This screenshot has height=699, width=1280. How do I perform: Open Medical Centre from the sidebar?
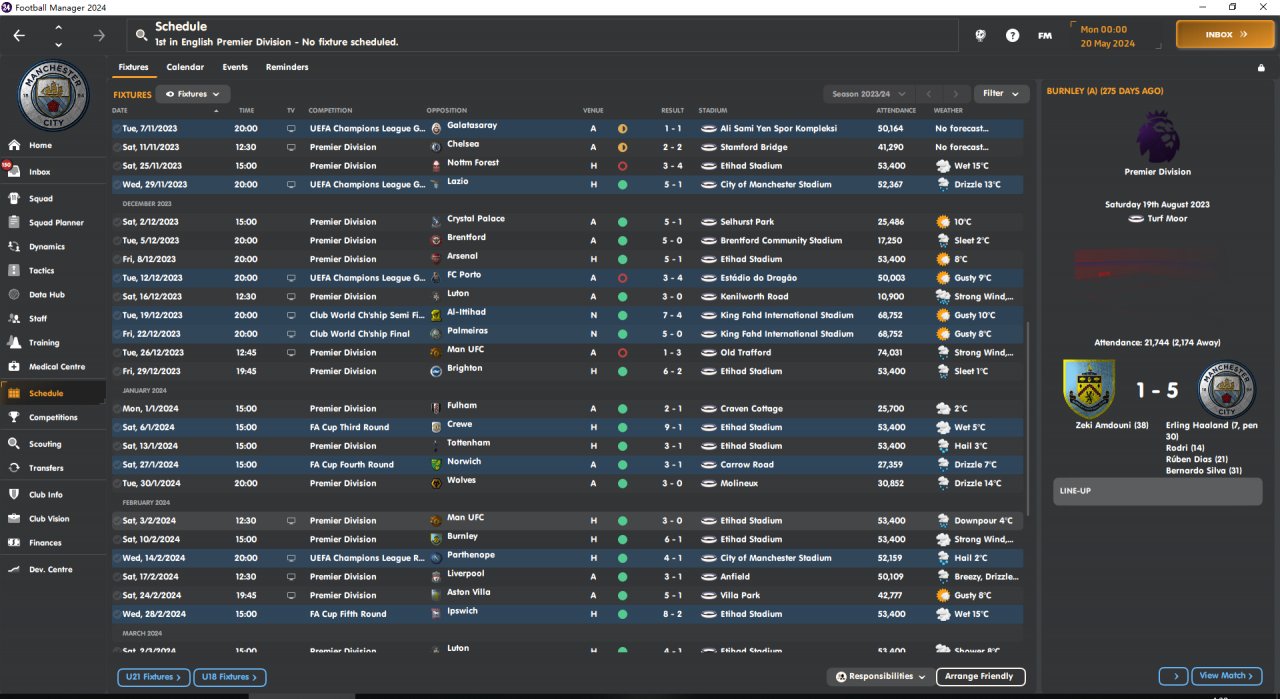14,367
